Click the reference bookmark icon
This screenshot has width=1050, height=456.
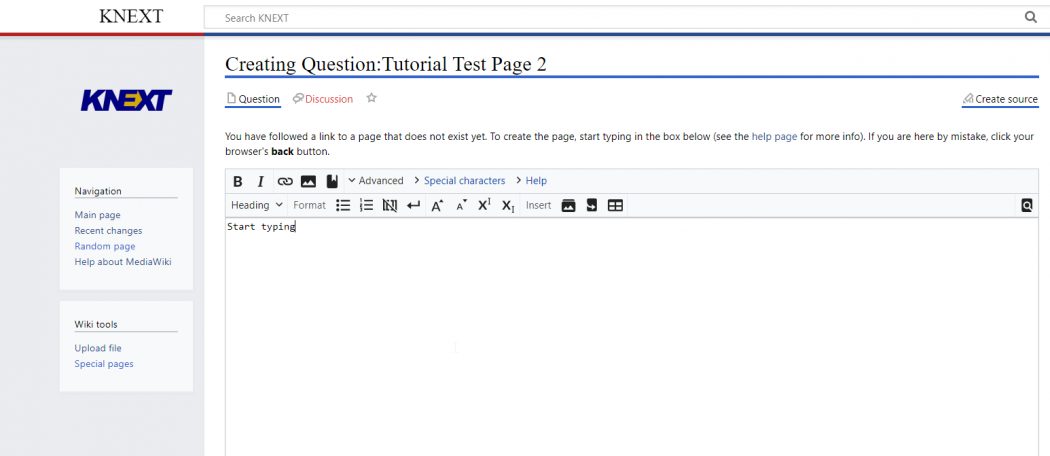(x=332, y=181)
